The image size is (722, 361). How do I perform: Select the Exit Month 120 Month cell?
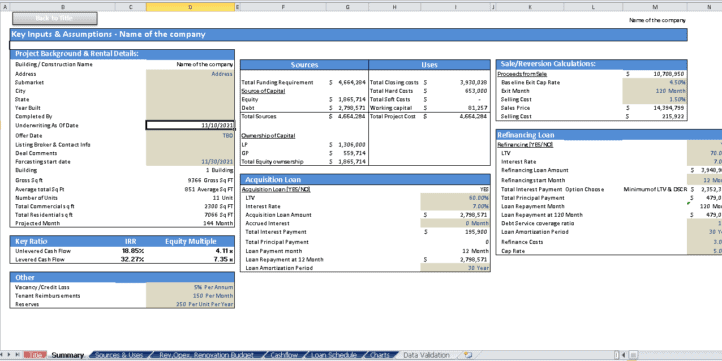[655, 91]
